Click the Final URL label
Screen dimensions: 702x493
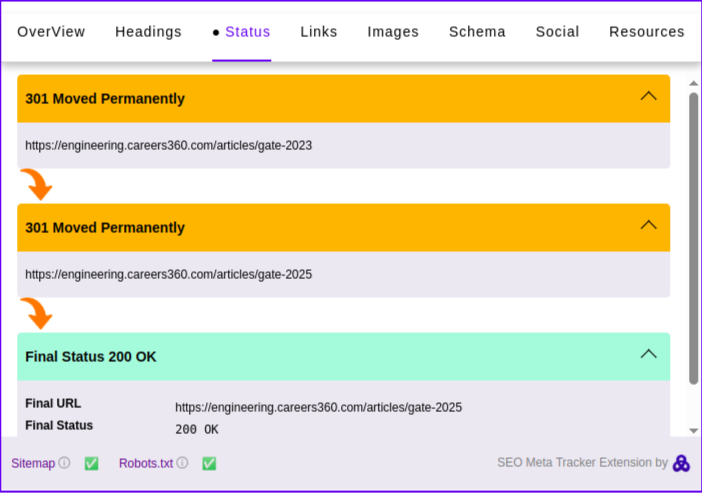coord(53,403)
